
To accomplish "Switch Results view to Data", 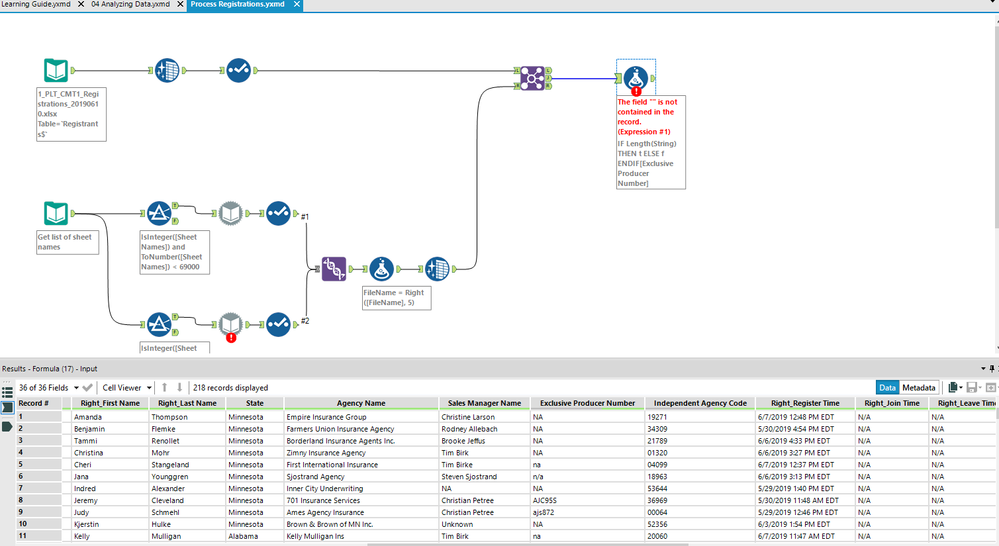I will pyautogui.click(x=888, y=387).
